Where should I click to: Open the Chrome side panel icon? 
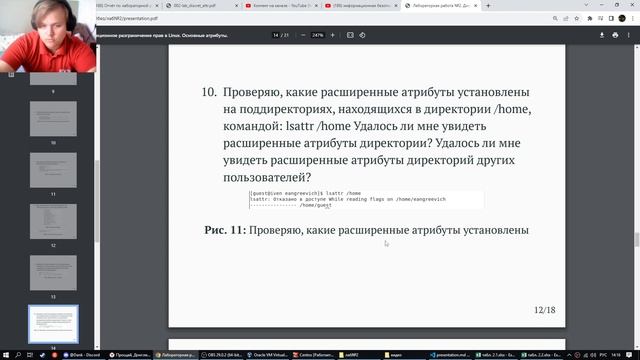tap(611, 18)
